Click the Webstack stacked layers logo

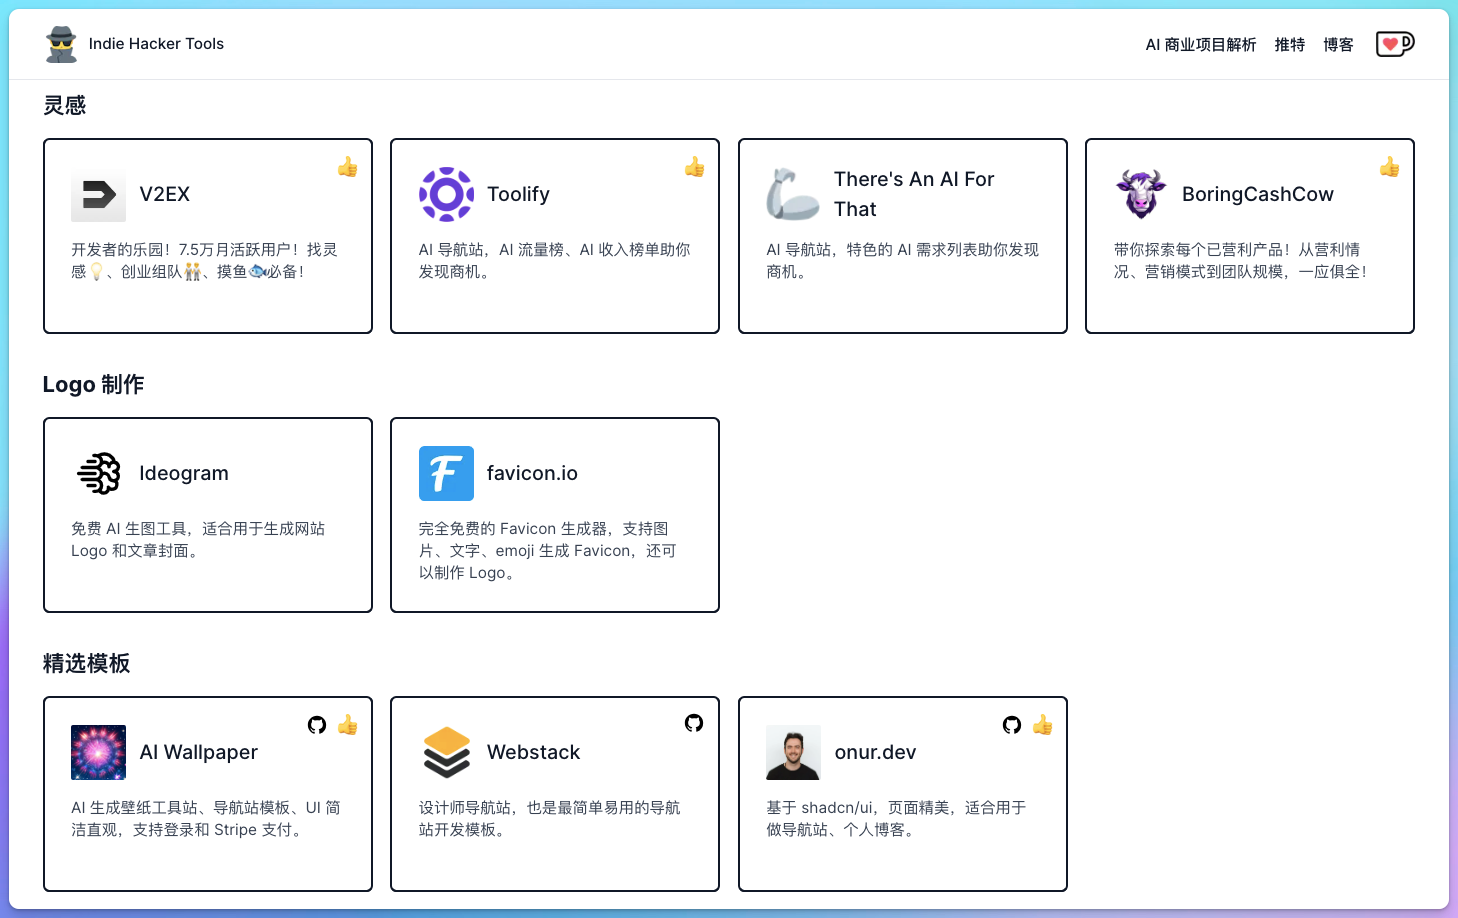(446, 752)
